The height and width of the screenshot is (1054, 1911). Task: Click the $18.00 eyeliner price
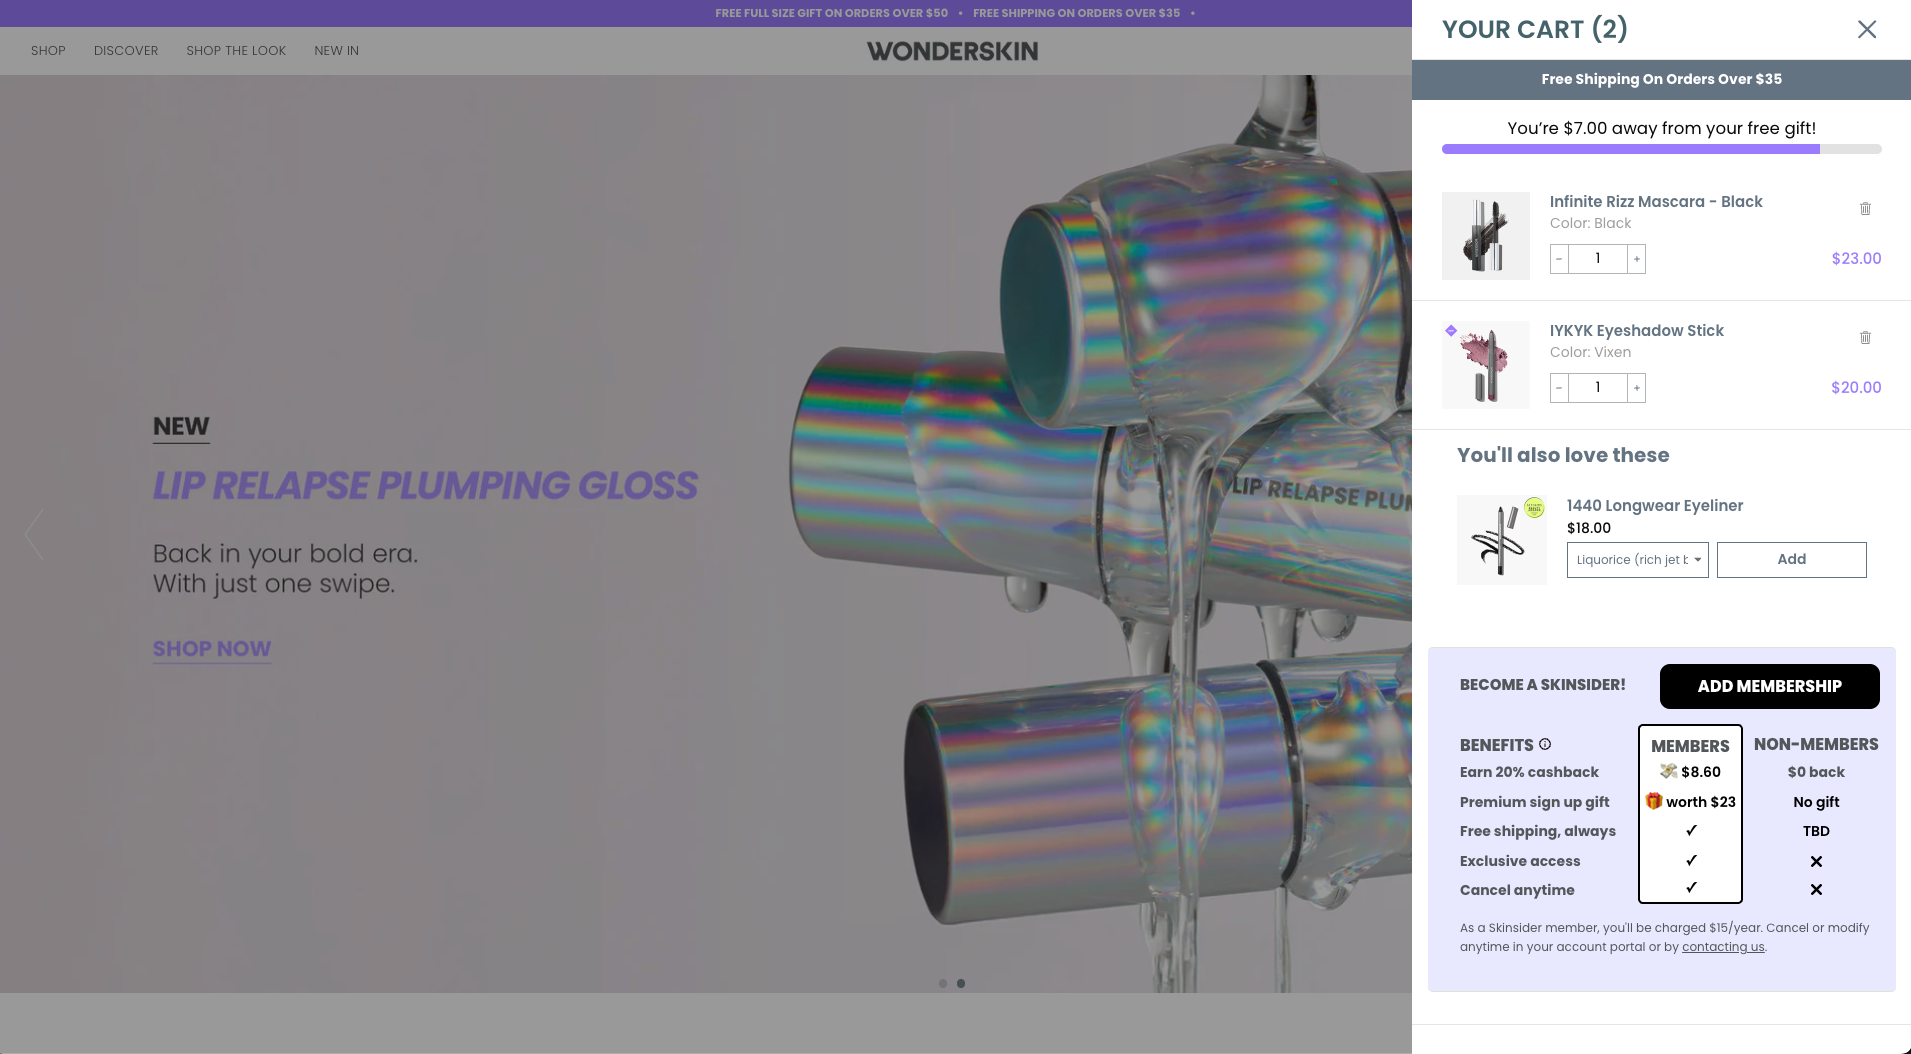[x=1589, y=528]
